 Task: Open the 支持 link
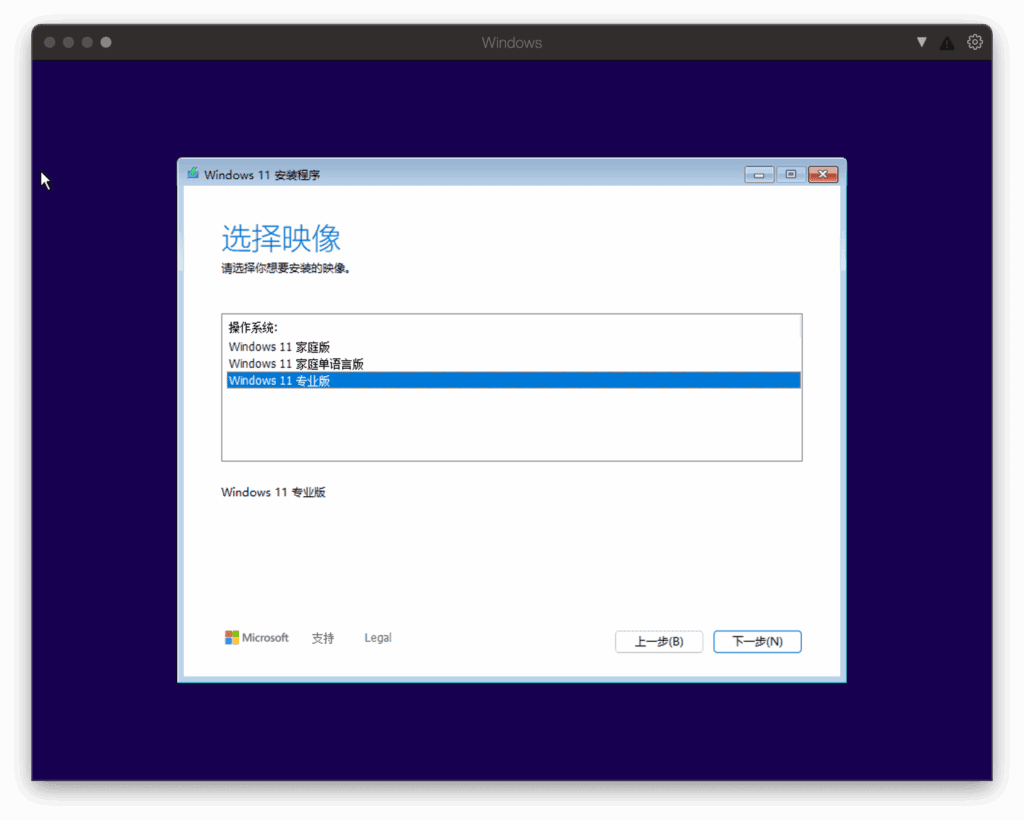(x=323, y=638)
